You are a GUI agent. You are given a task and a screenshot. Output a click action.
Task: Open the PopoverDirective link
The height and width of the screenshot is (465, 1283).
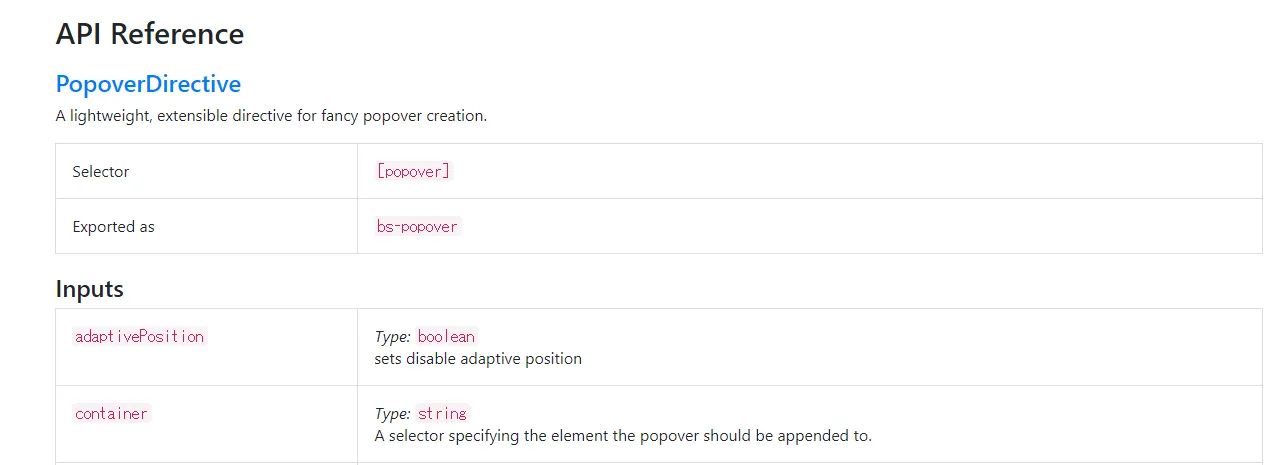point(148,83)
